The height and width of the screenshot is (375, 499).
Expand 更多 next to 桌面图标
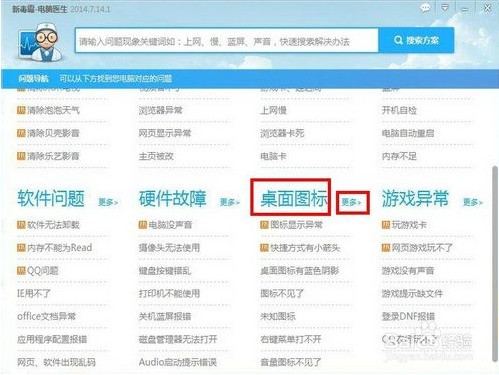click(351, 202)
